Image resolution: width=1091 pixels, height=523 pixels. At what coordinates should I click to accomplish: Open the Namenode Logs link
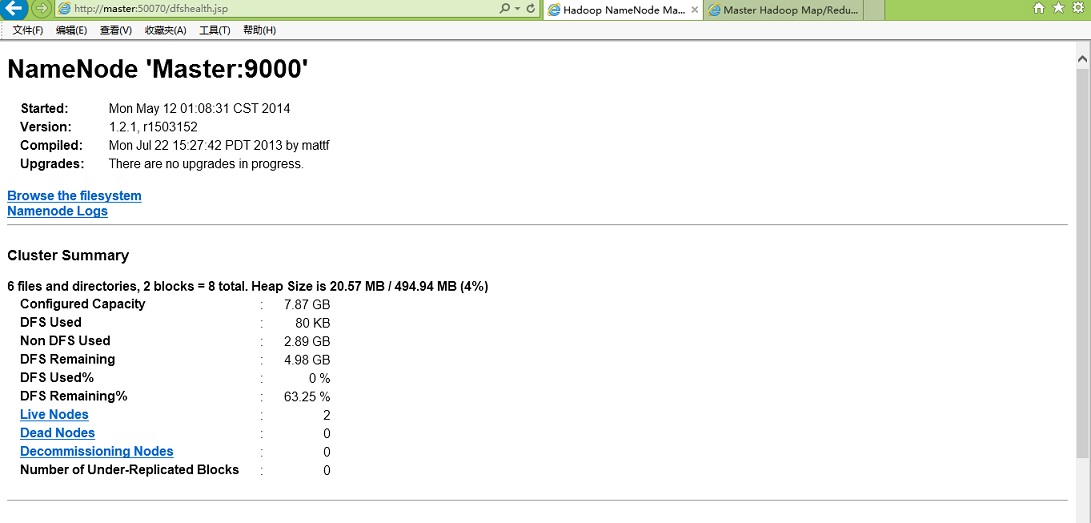click(57, 211)
